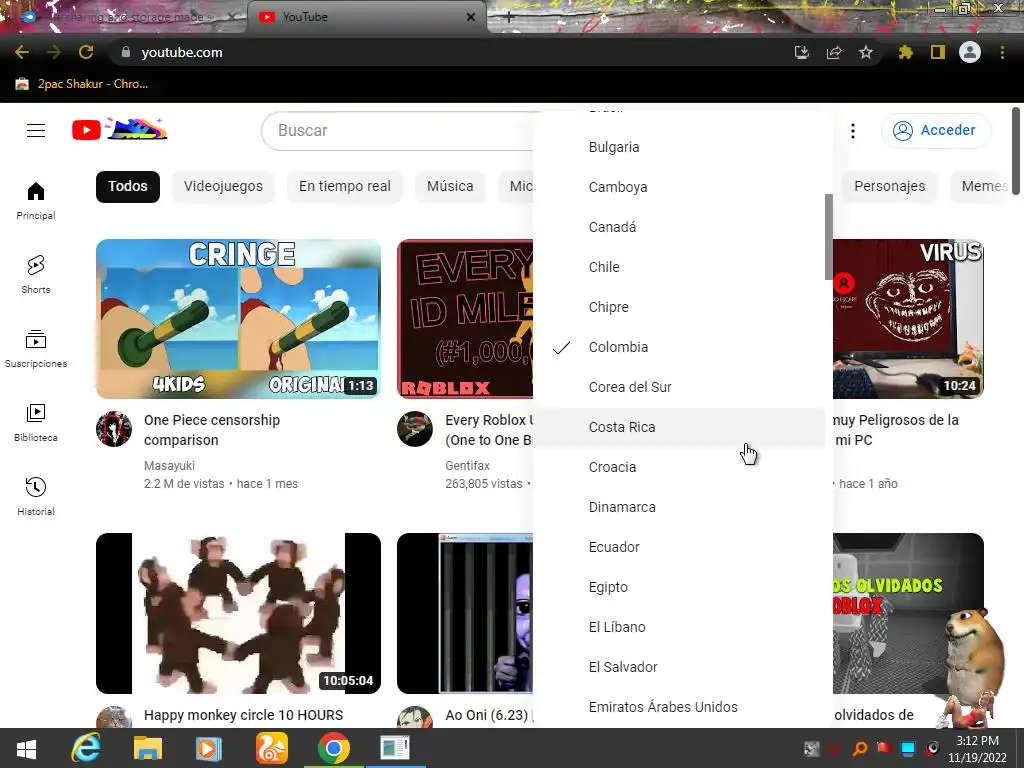The height and width of the screenshot is (768, 1024).
Task: Open the One Piece censorship comparison title
Action: (x=212, y=430)
